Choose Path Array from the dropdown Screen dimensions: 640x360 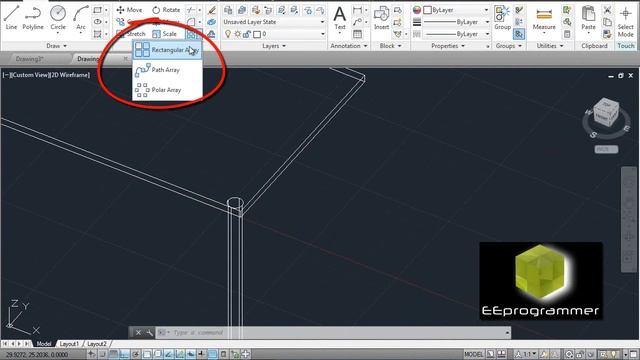pyautogui.click(x=167, y=70)
